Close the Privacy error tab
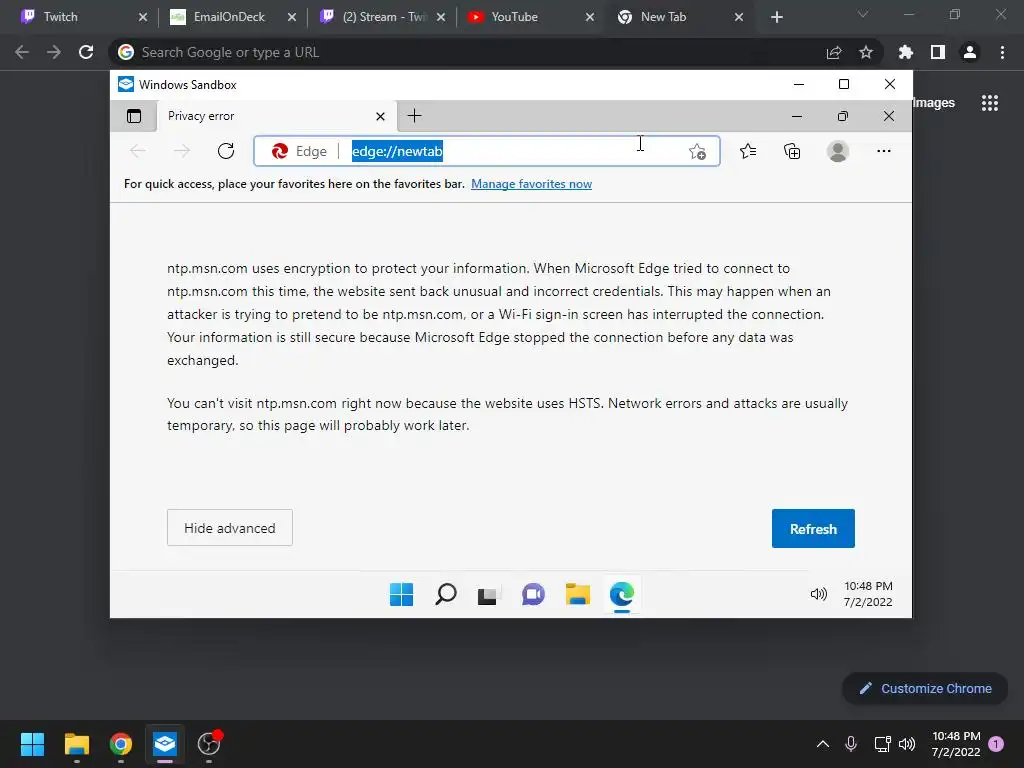Screen dimensions: 1024x768 tap(380, 116)
